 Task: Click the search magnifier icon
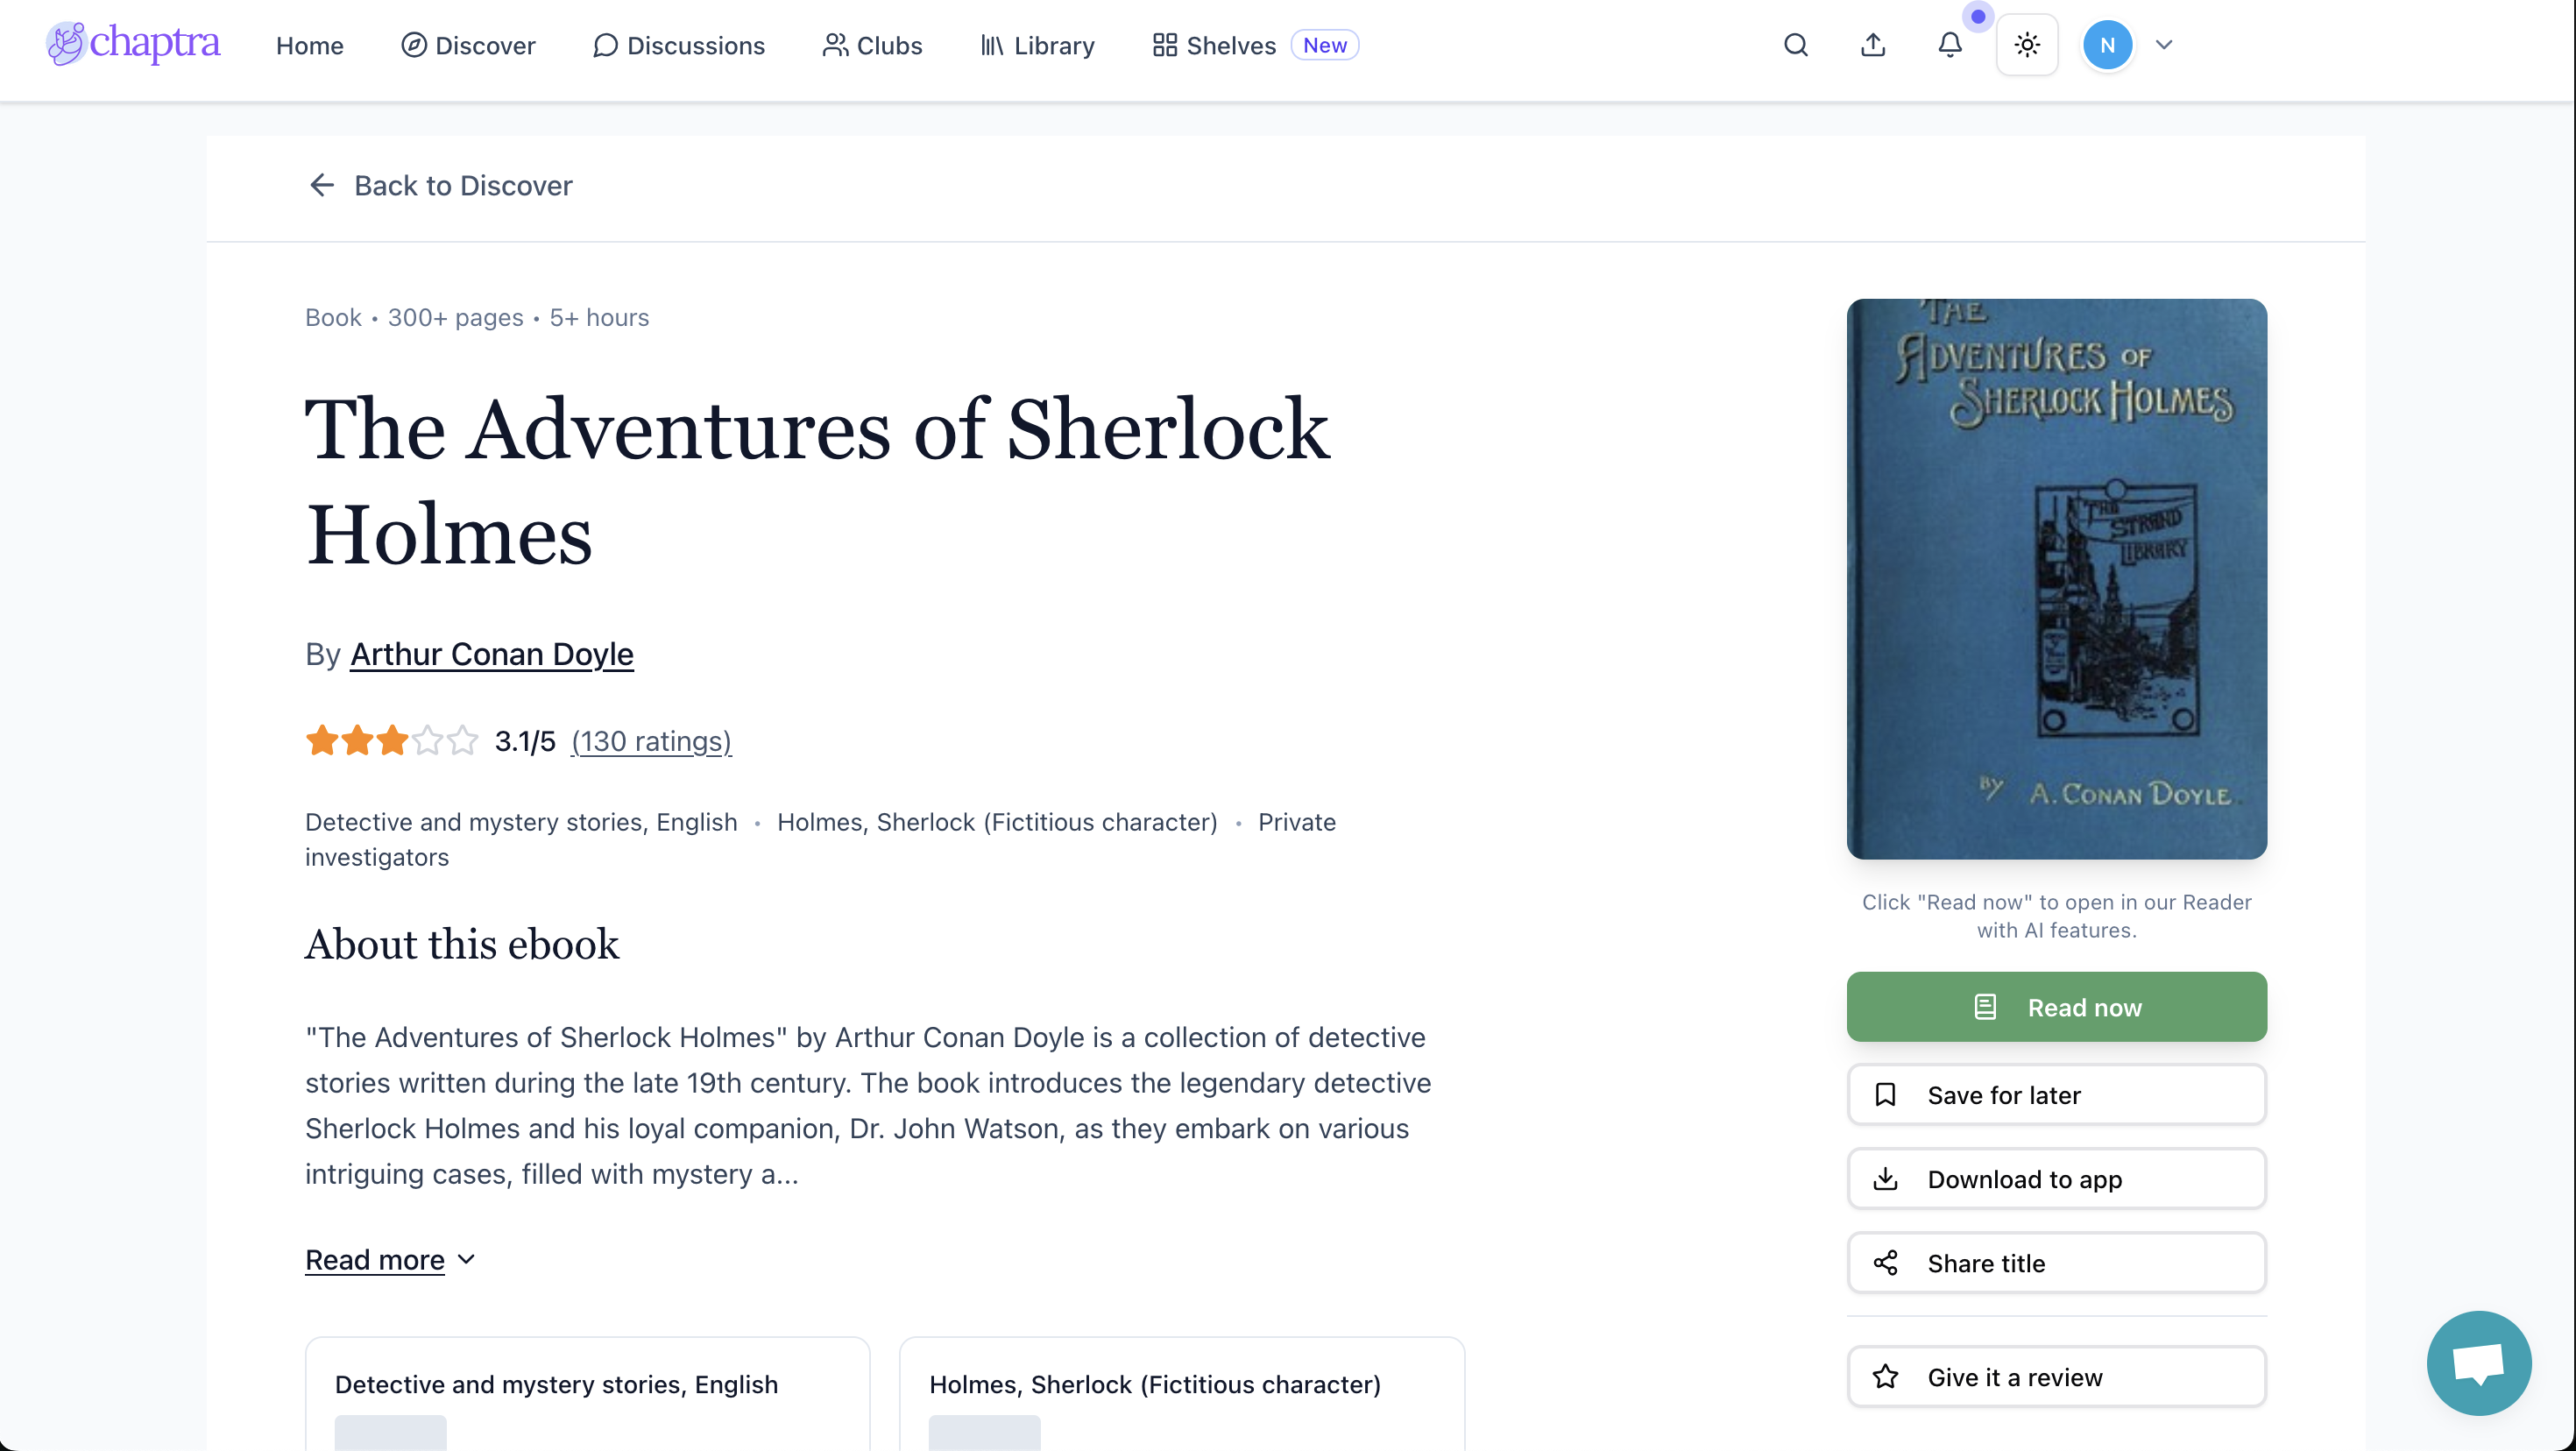(x=1795, y=45)
